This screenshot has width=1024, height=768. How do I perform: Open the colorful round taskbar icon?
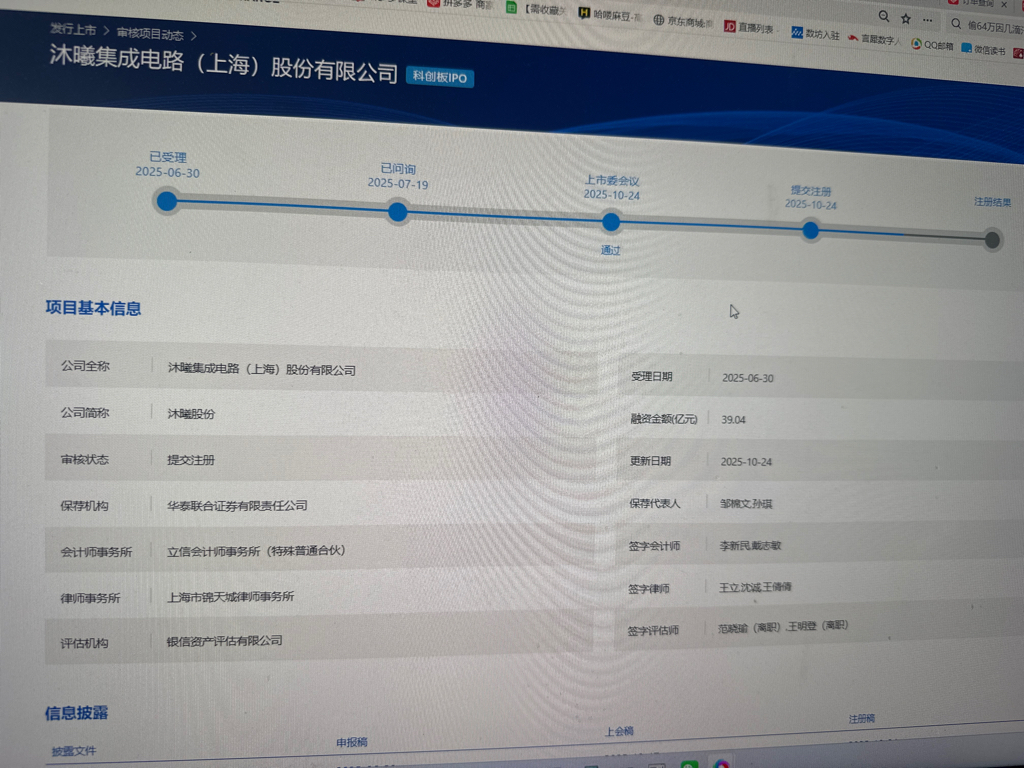(721, 764)
